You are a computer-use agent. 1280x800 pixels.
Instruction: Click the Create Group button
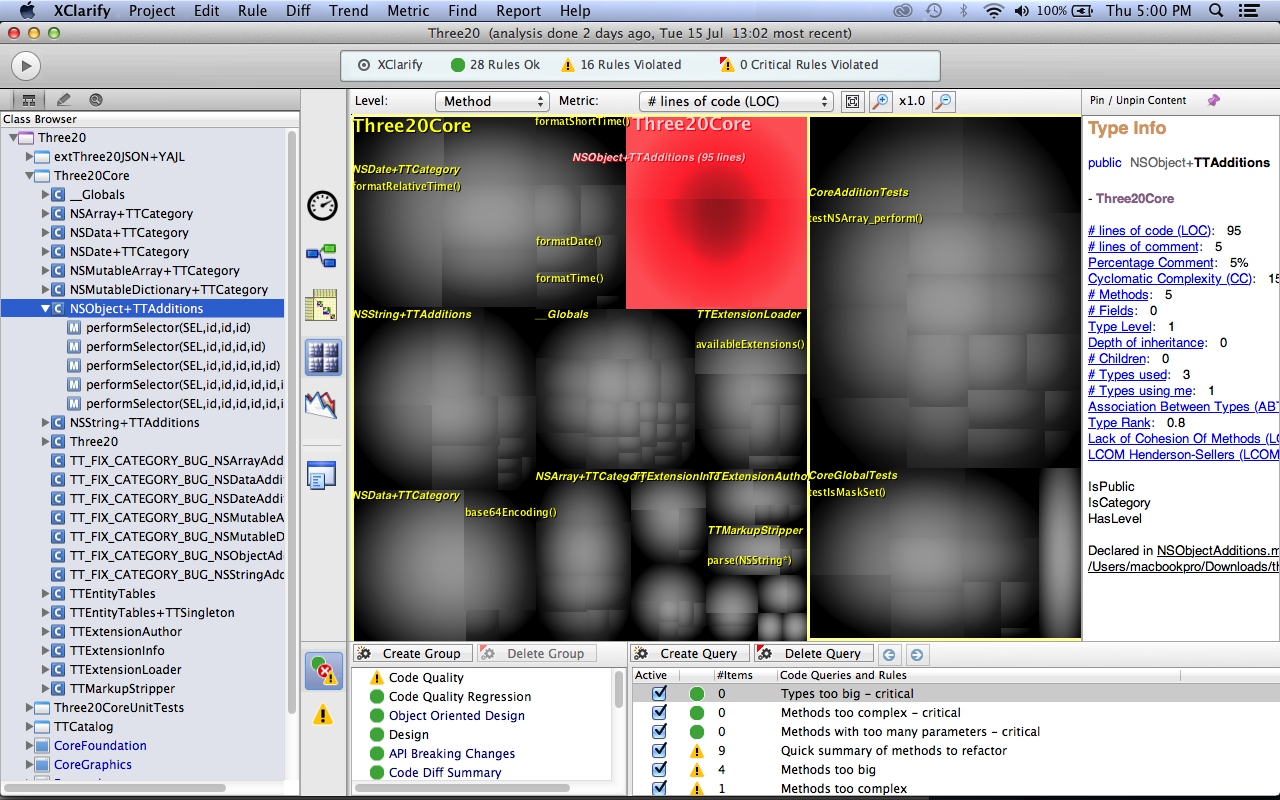tap(411, 654)
